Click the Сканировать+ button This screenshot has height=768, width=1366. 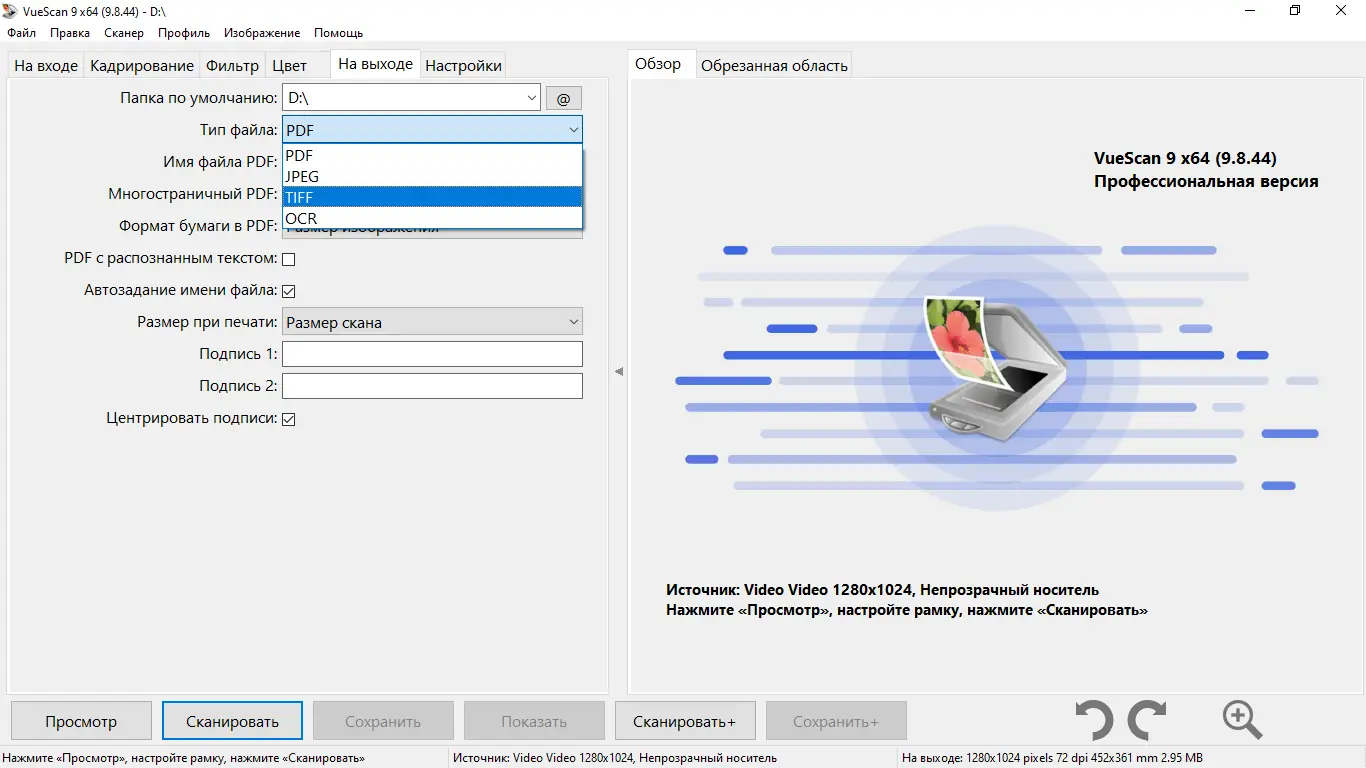(x=685, y=721)
